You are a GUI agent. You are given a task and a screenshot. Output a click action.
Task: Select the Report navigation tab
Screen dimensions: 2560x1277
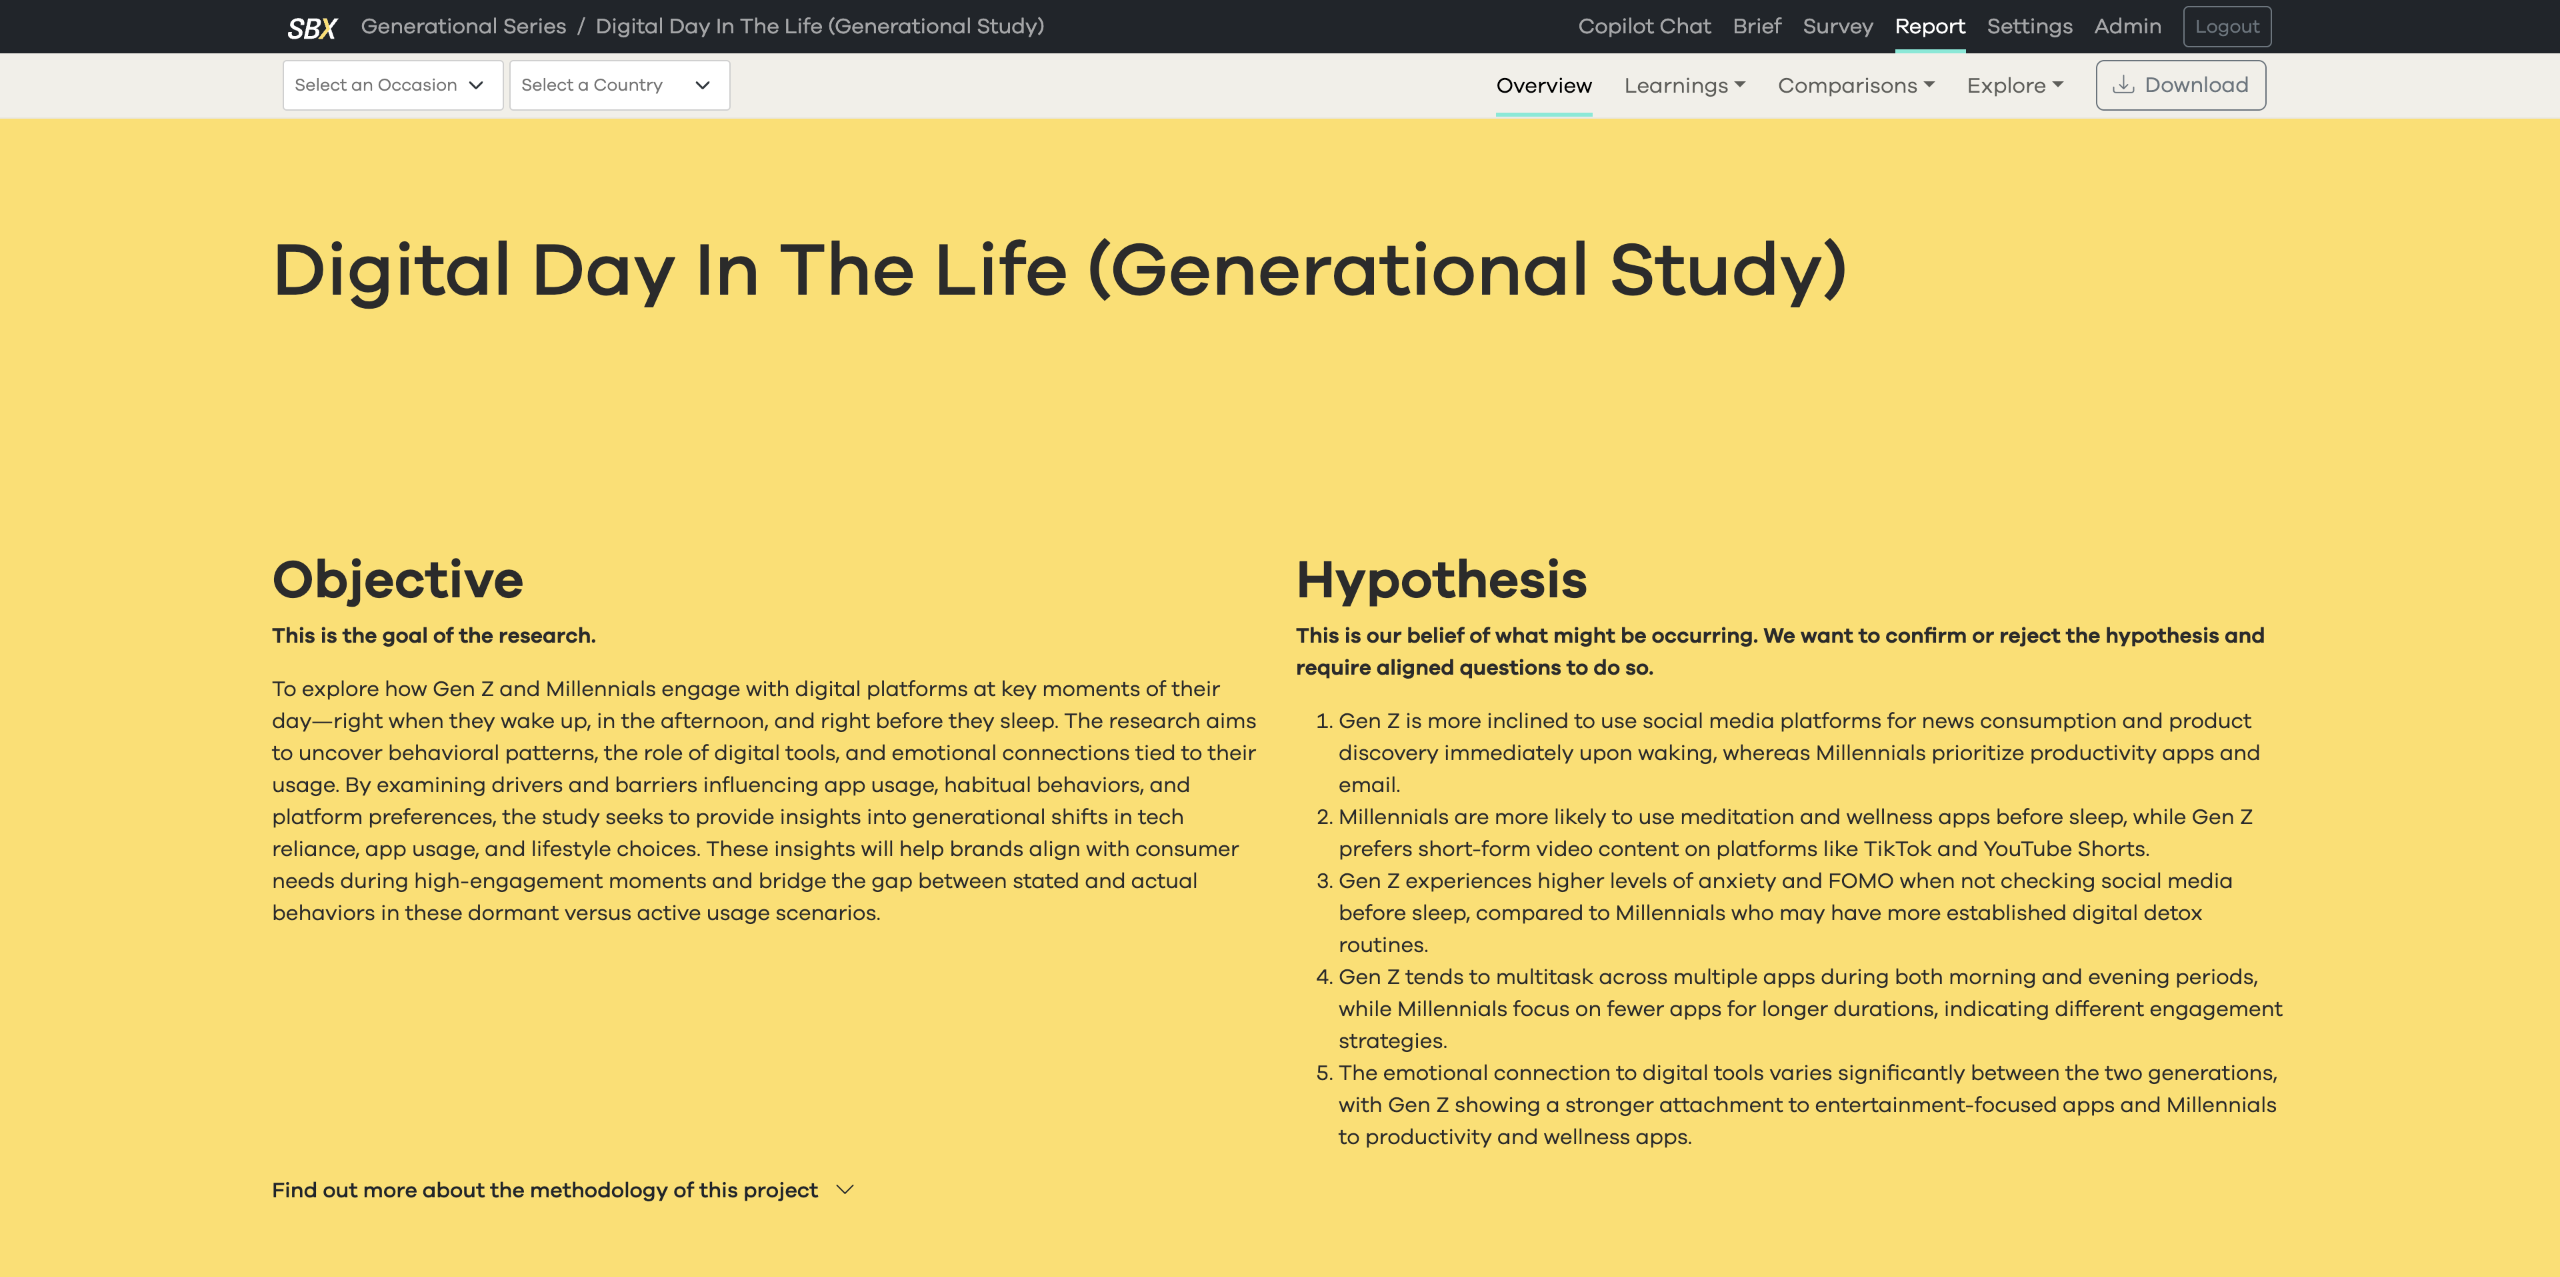click(x=1929, y=27)
